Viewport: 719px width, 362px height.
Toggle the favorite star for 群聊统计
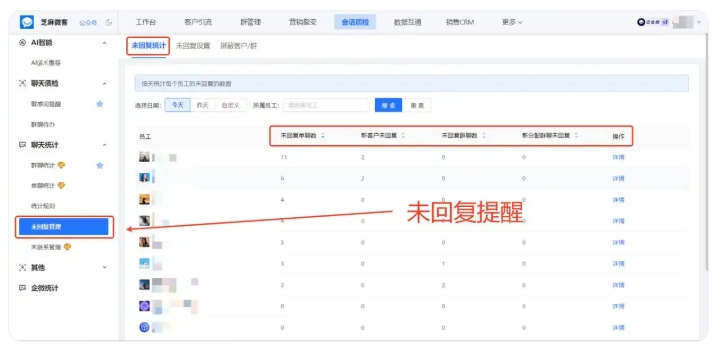click(x=100, y=165)
